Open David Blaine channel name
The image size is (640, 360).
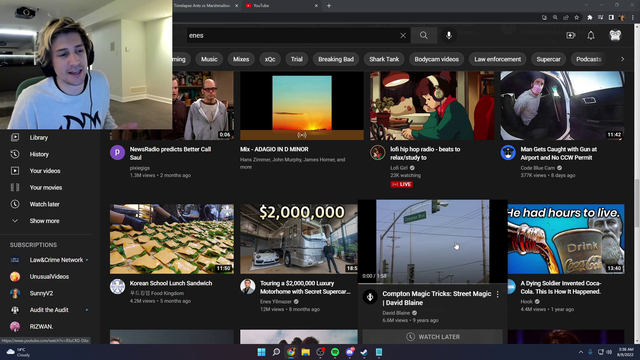pyautogui.click(x=396, y=313)
